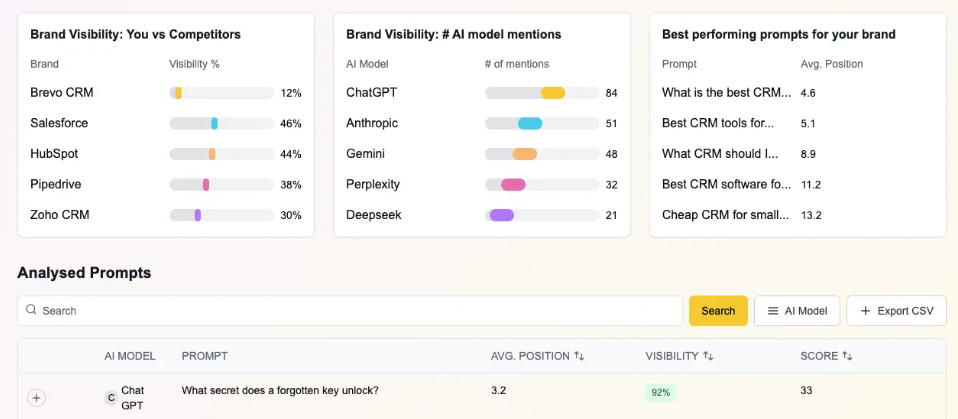Sort by Visibility column arrows
This screenshot has width=958, height=419.
(x=708, y=356)
